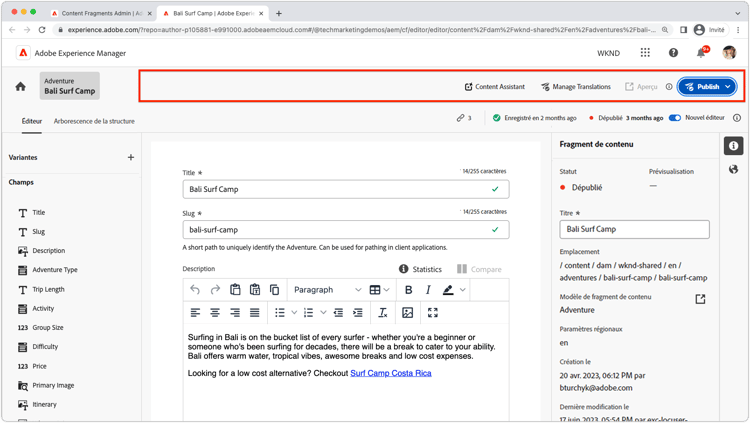
Task: Expand the highlight color dropdown arrow
Action: pos(463,289)
